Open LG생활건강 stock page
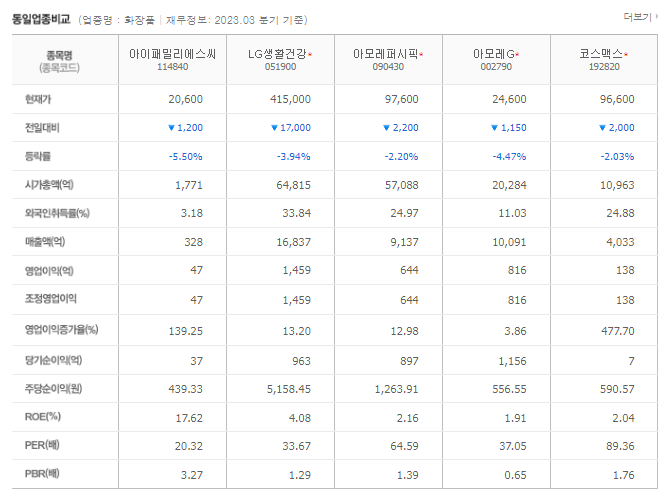 coord(277,54)
